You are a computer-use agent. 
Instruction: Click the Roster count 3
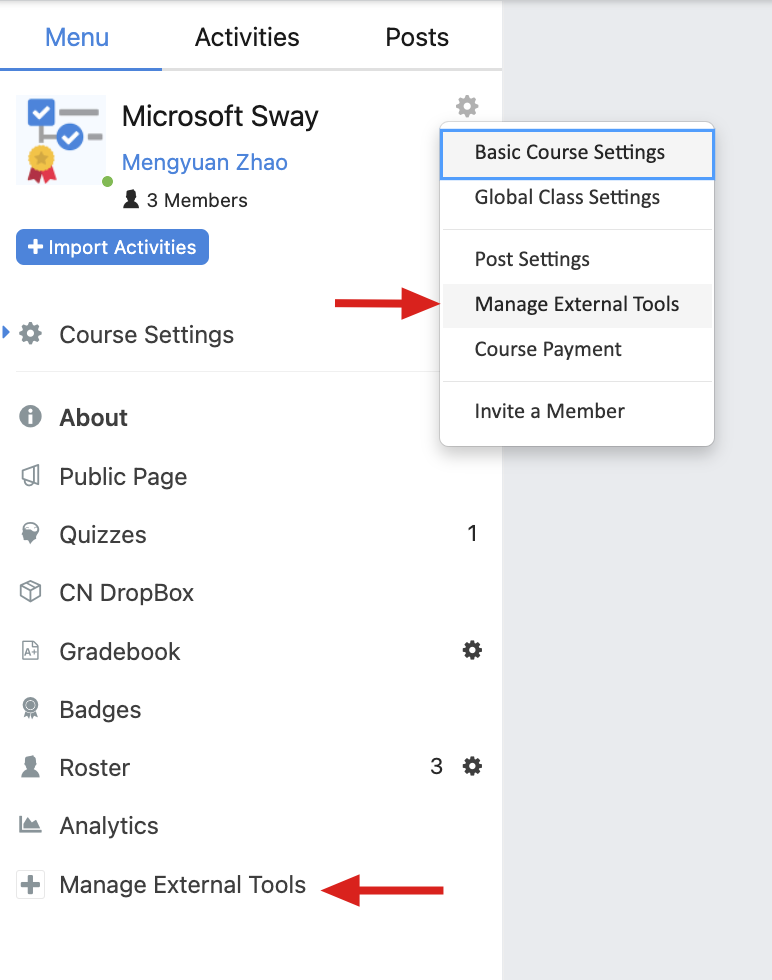[436, 766]
